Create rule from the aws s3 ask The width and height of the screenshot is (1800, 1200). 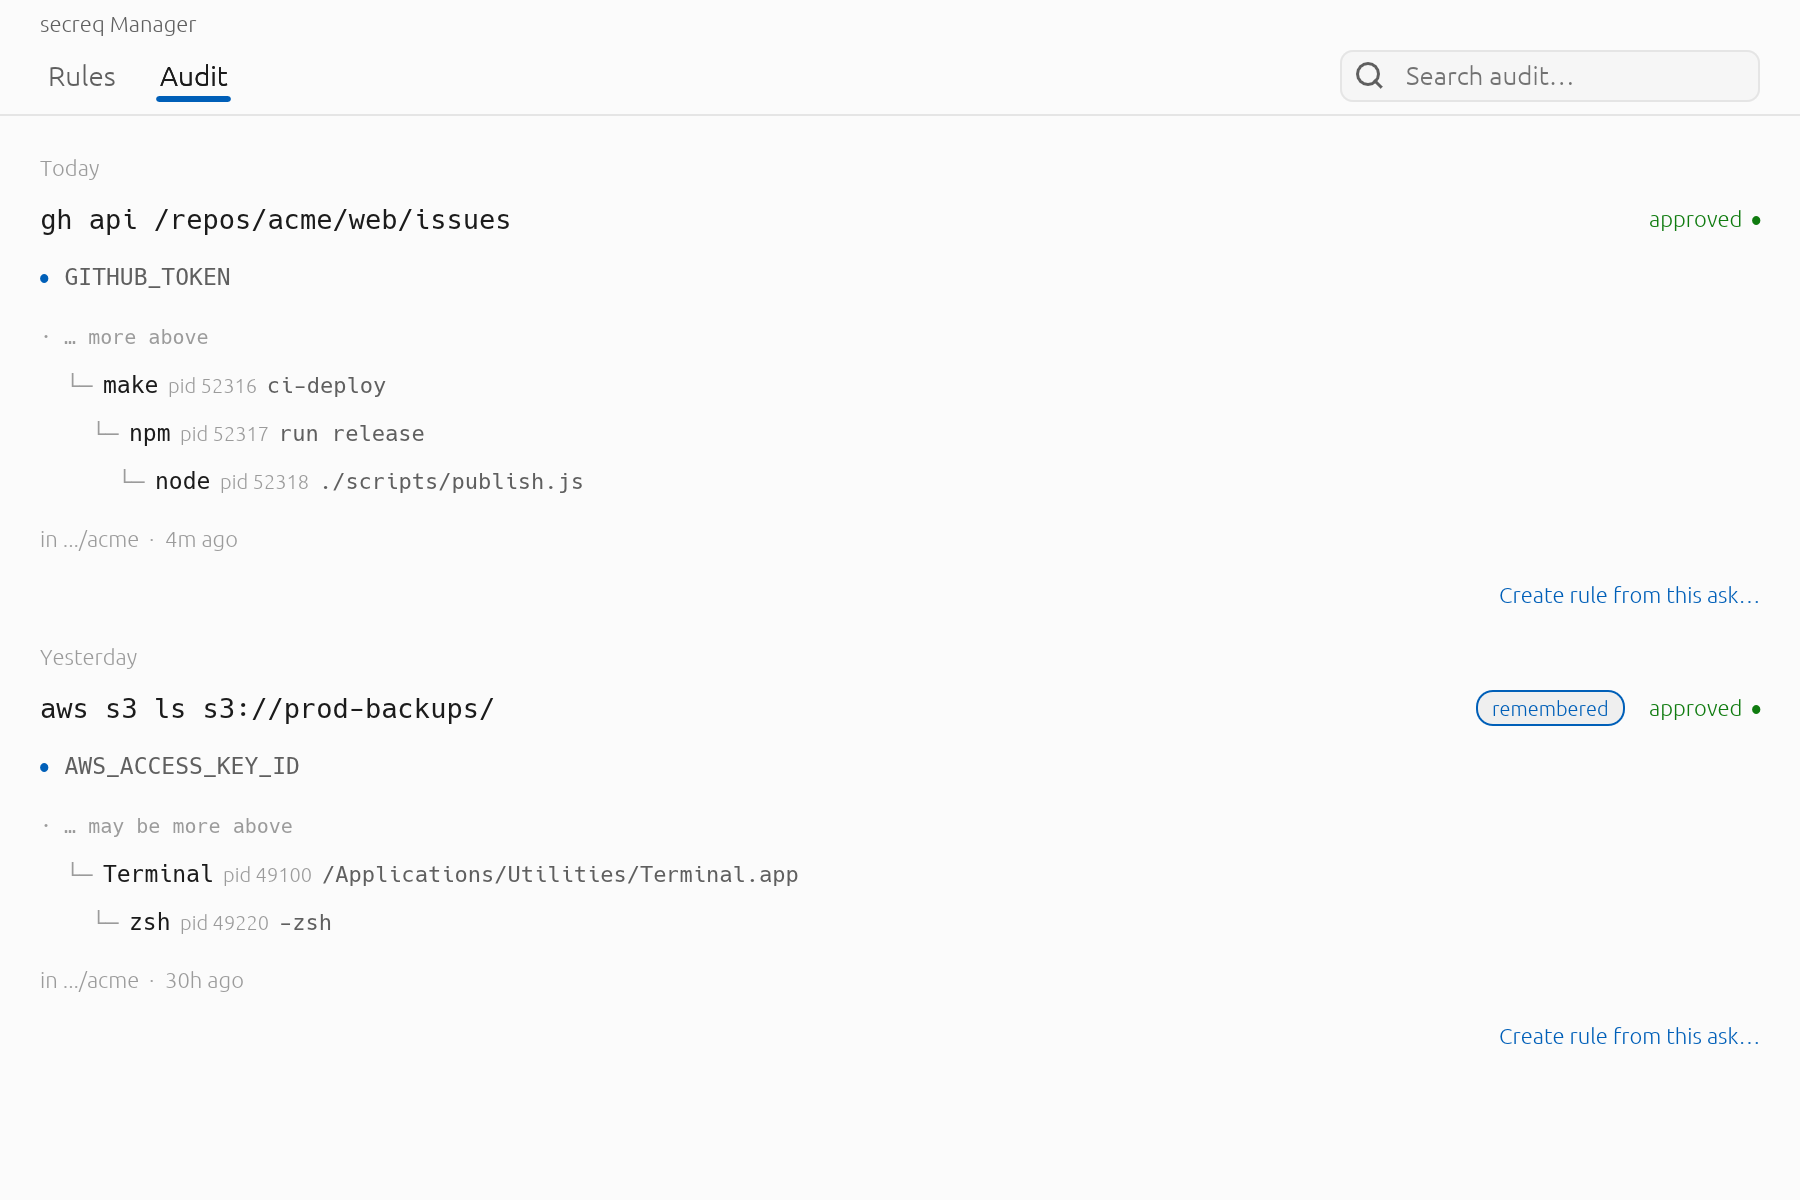[1629, 1036]
